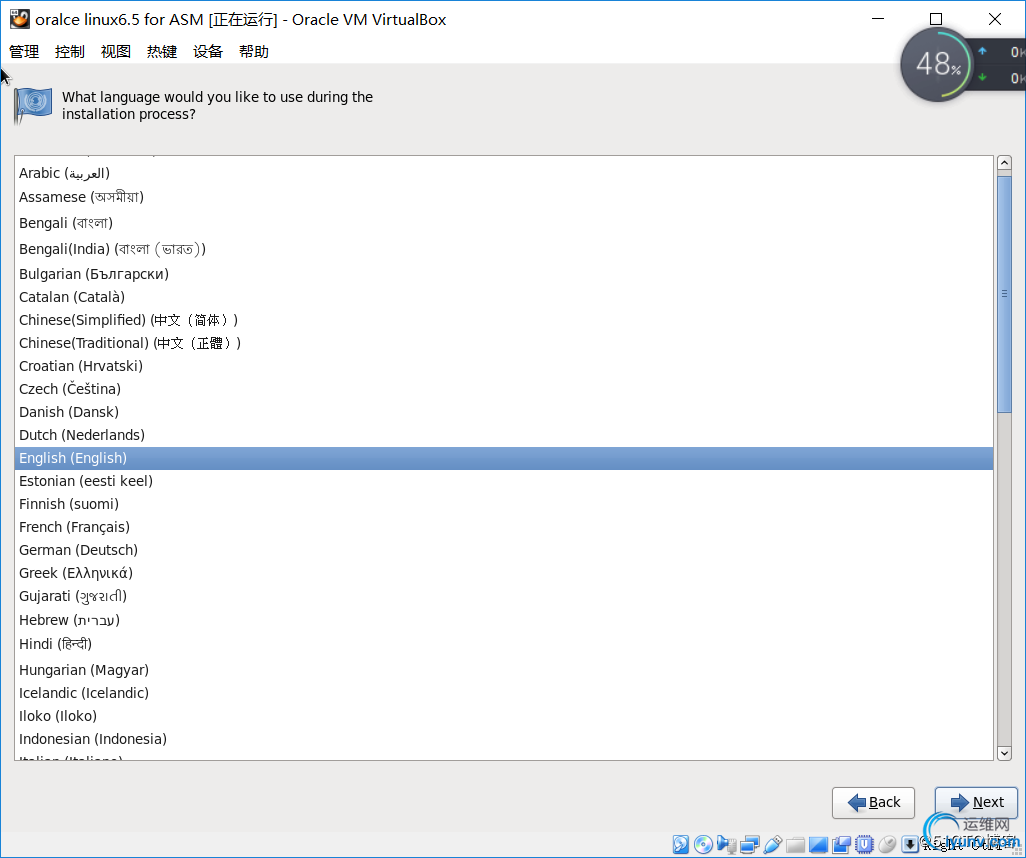The image size is (1026, 858).
Task: Select Bengali (বাংলা) language
Action: tap(504, 223)
